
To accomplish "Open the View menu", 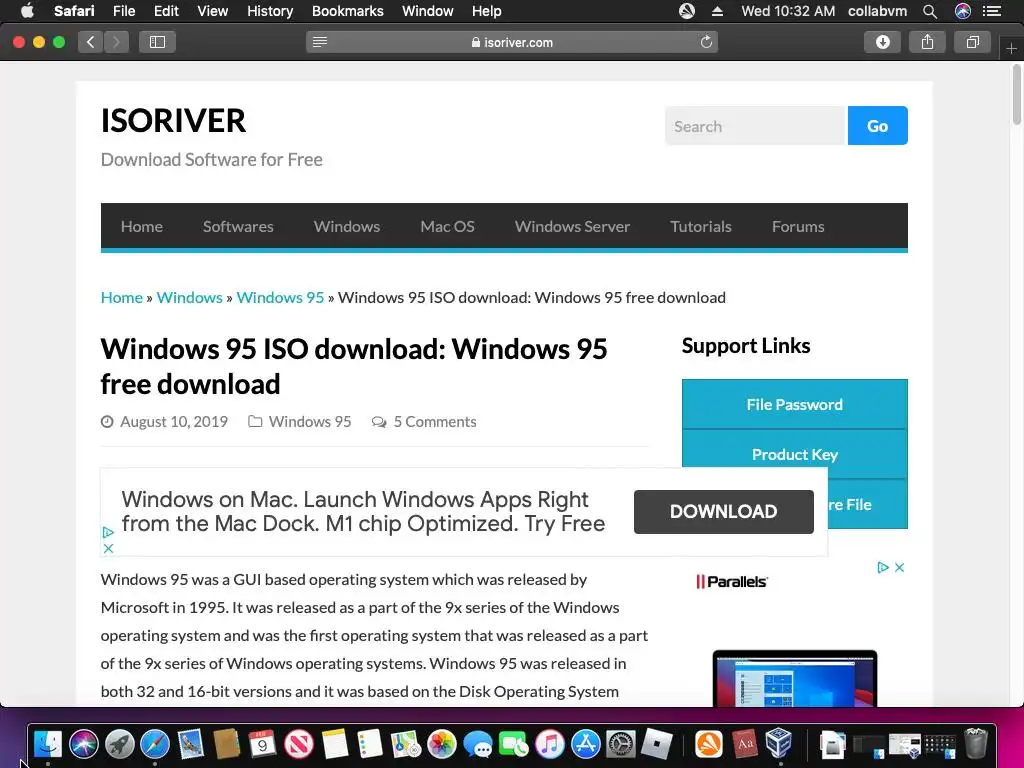I will pos(212,11).
